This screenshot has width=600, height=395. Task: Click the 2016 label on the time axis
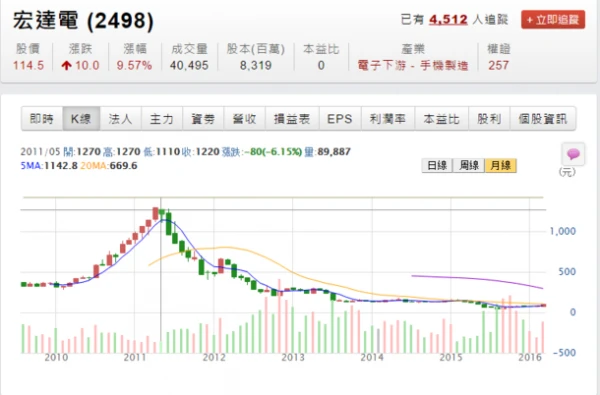pyautogui.click(x=530, y=357)
